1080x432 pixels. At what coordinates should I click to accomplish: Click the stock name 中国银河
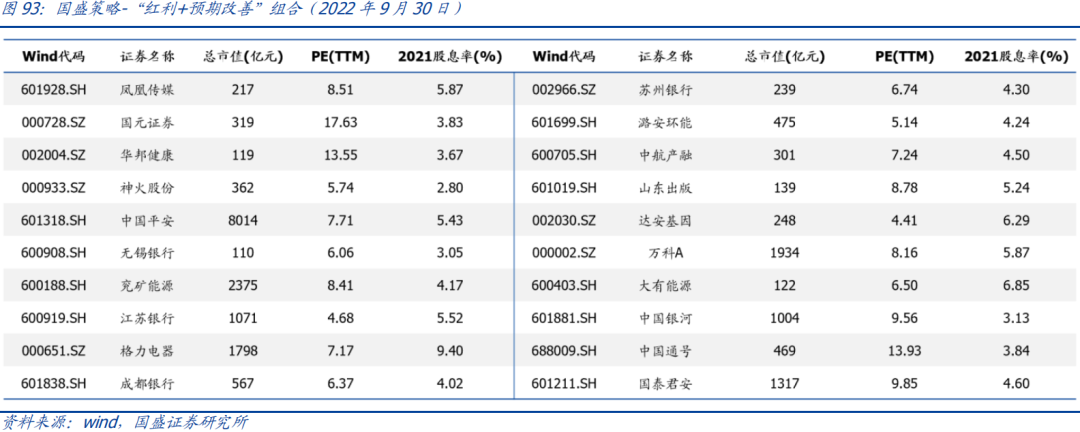click(665, 318)
